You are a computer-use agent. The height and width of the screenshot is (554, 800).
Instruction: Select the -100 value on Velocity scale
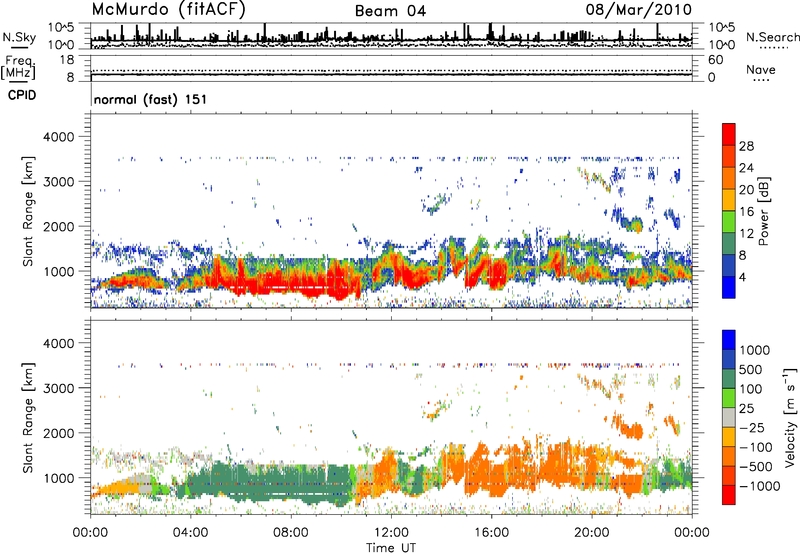coord(756,447)
